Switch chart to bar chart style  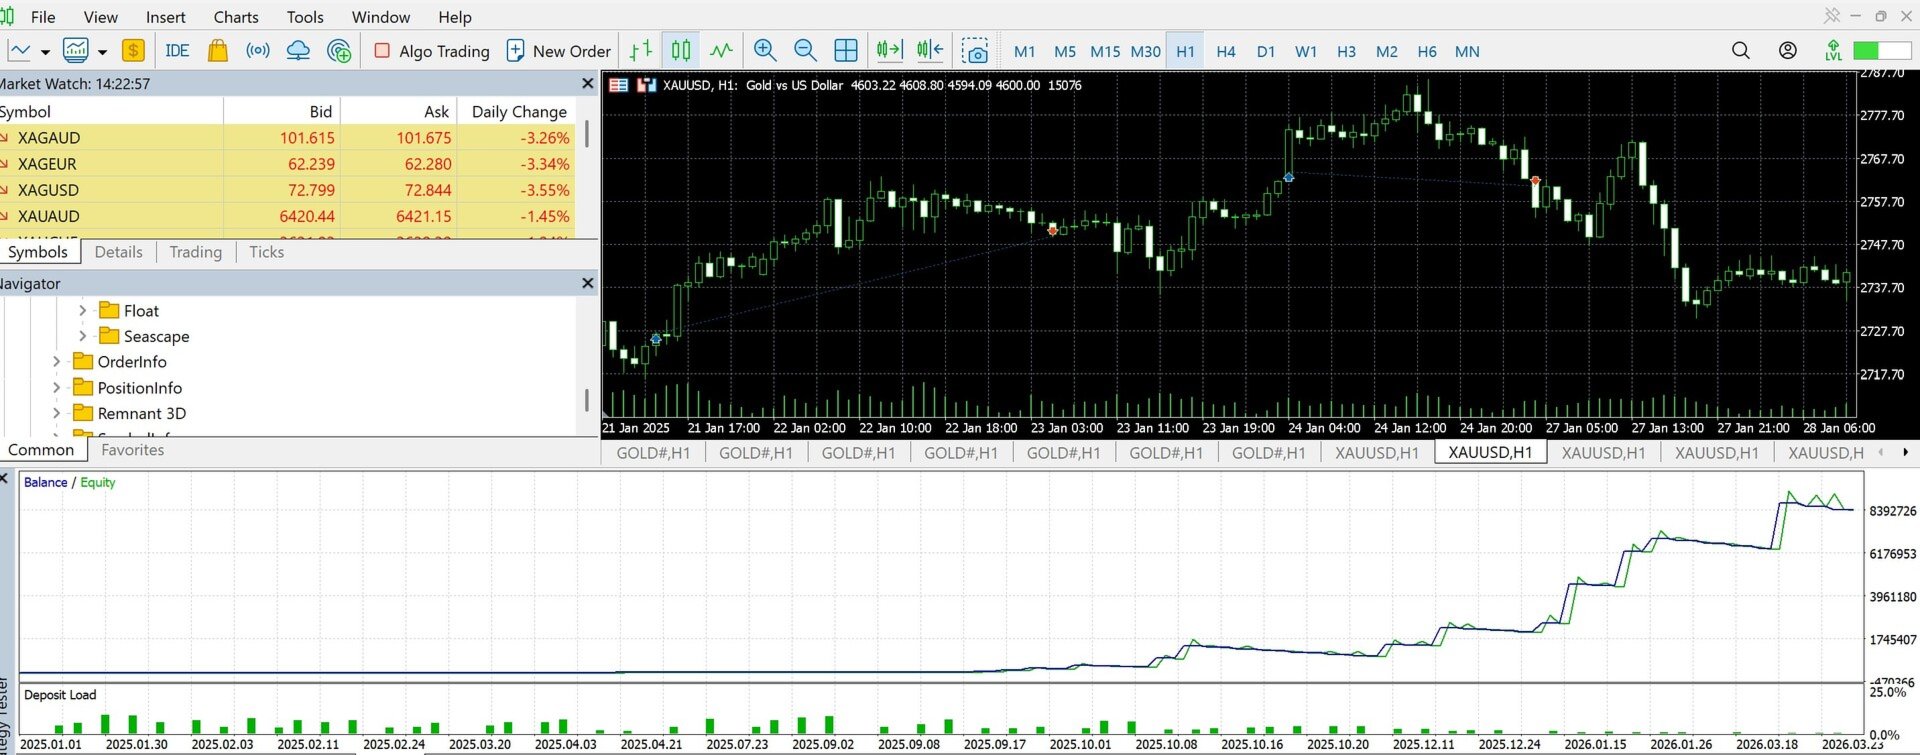pos(641,50)
